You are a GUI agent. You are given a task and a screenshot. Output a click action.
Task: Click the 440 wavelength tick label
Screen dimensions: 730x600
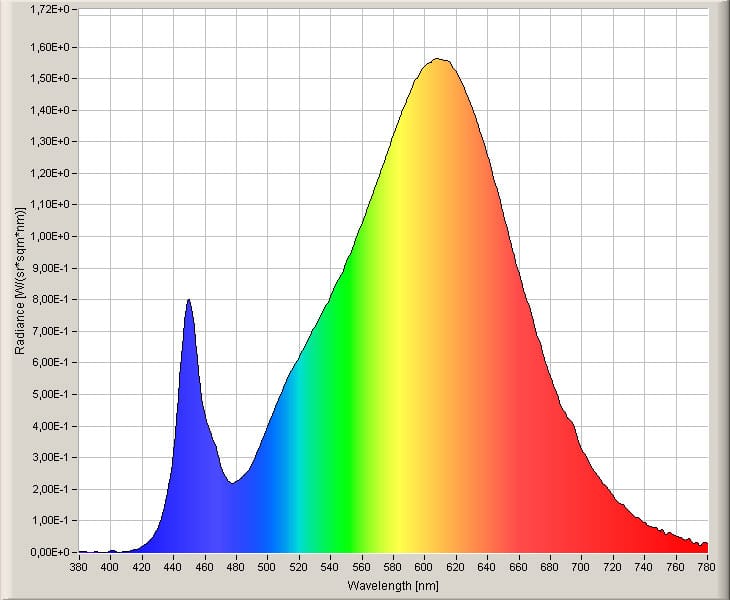(x=173, y=567)
